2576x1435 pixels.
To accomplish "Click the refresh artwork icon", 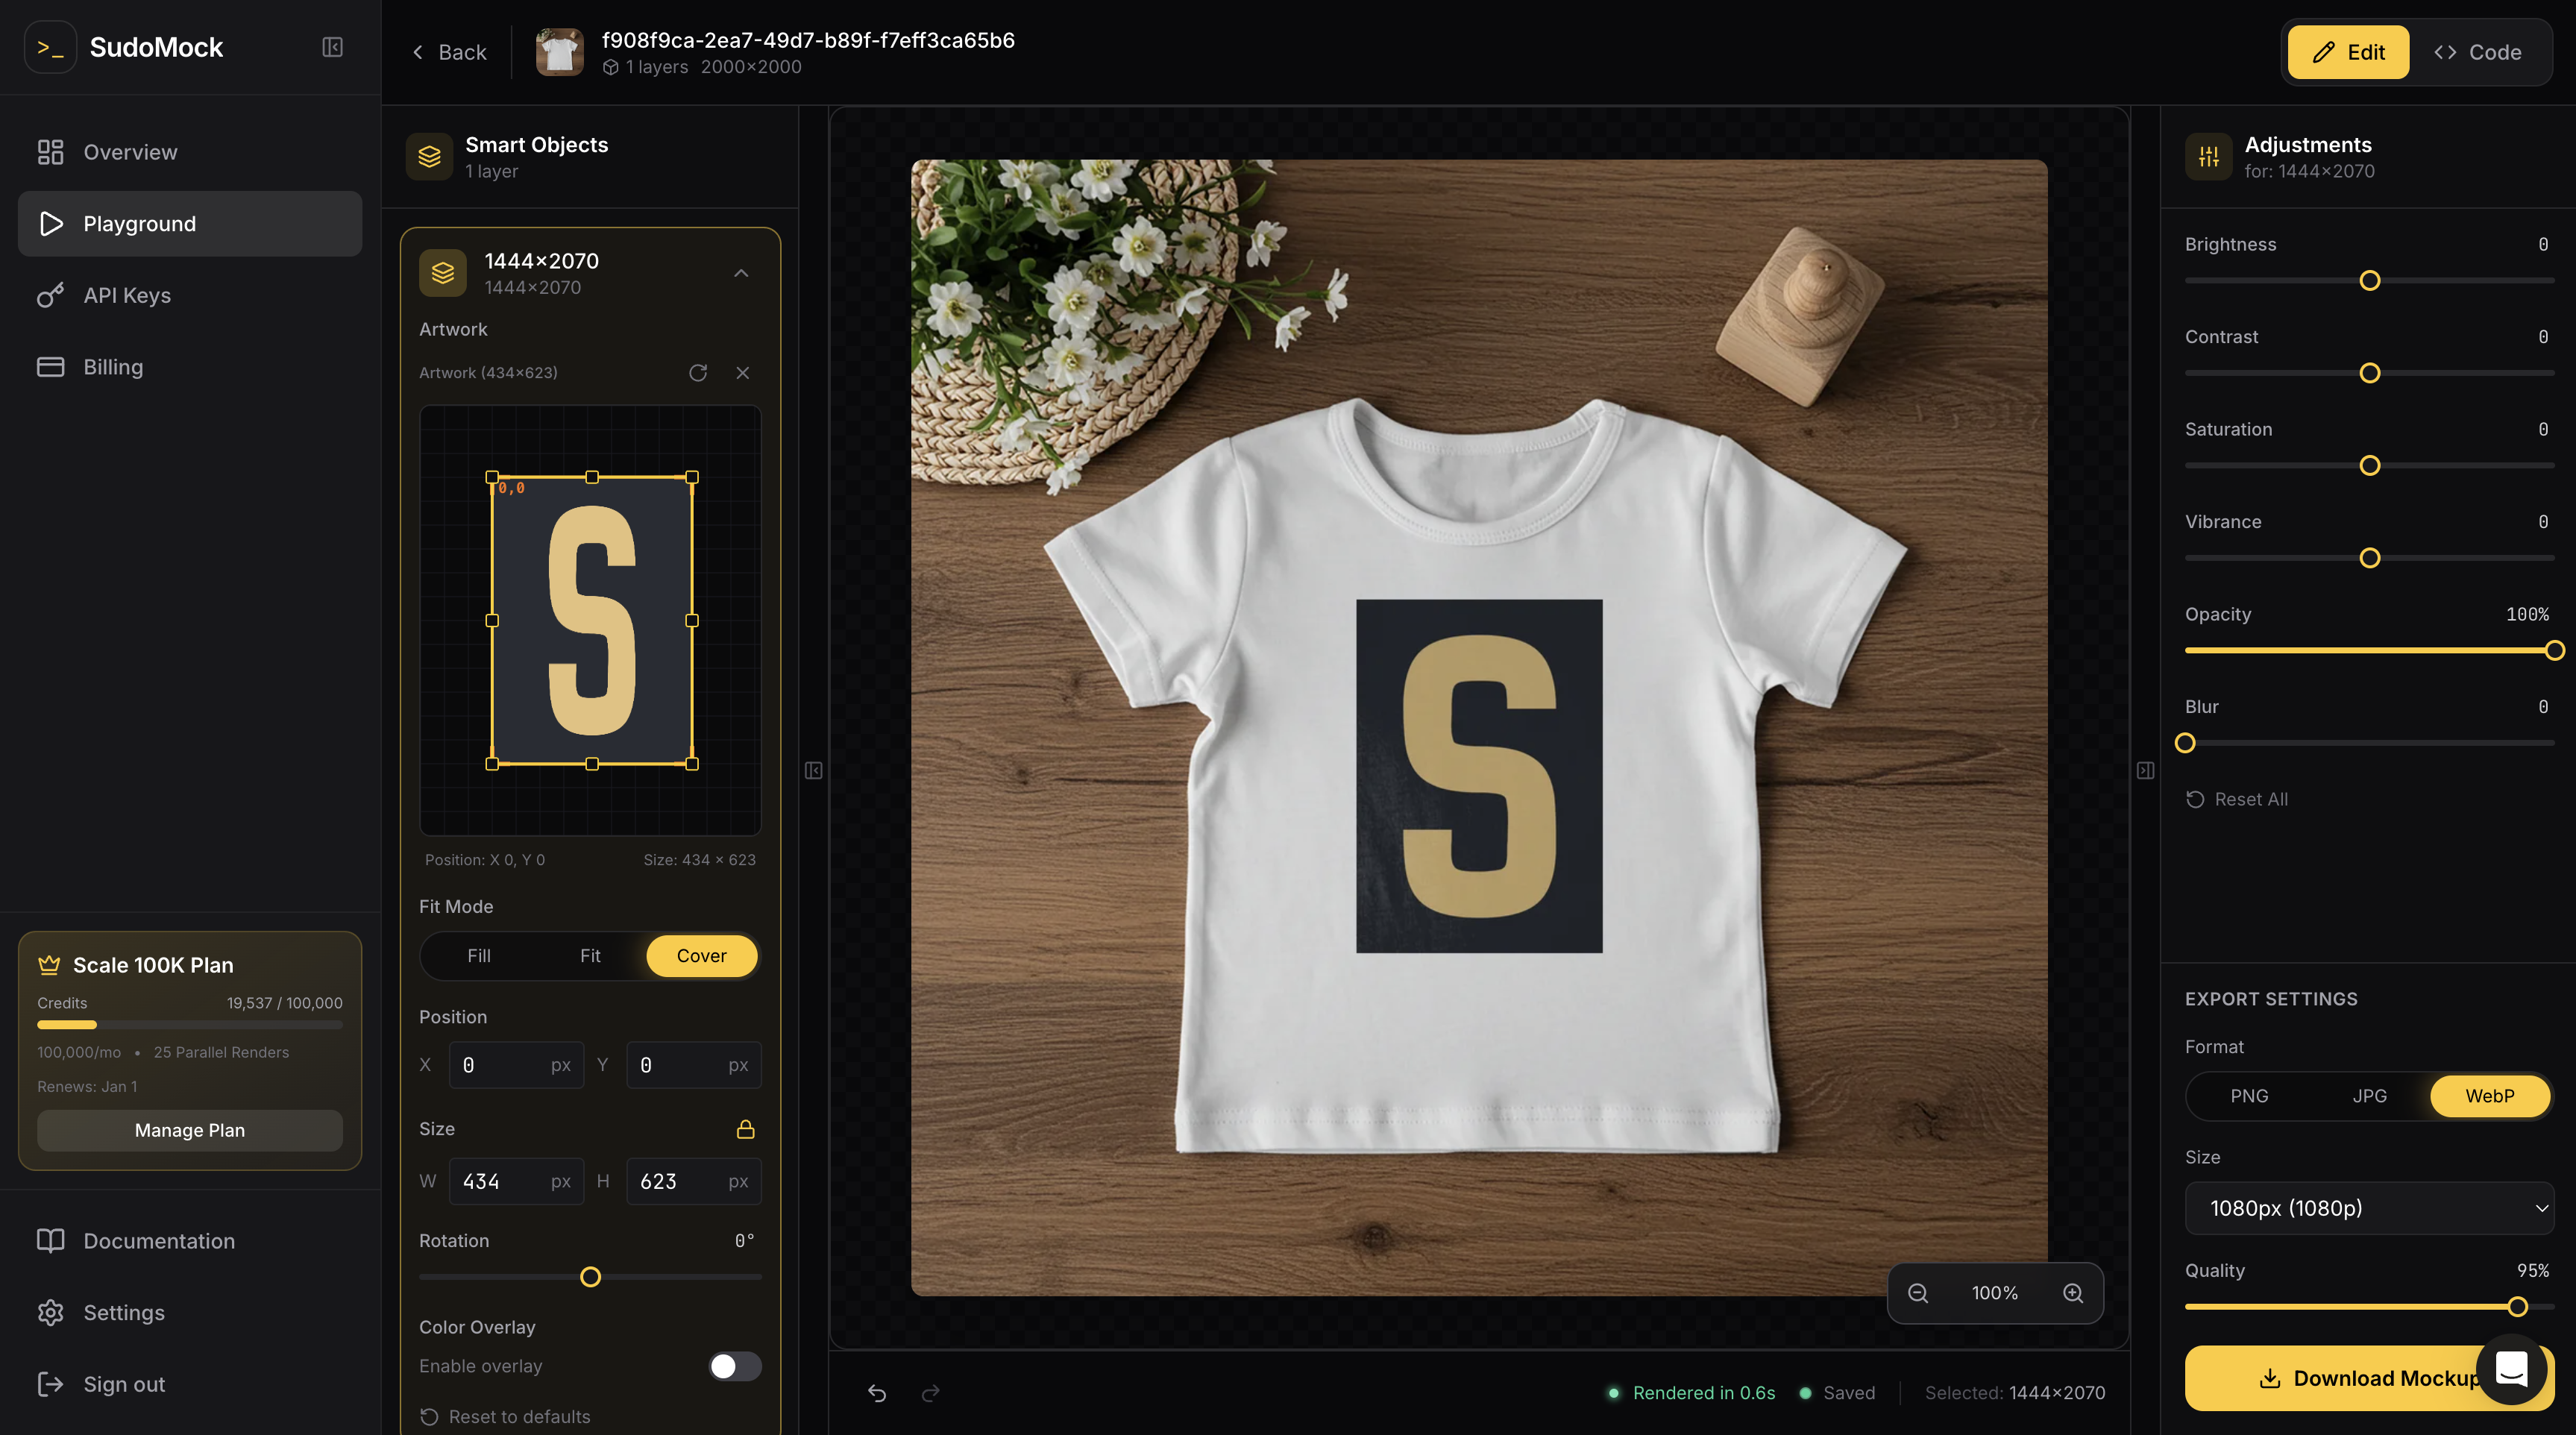I will [x=698, y=373].
